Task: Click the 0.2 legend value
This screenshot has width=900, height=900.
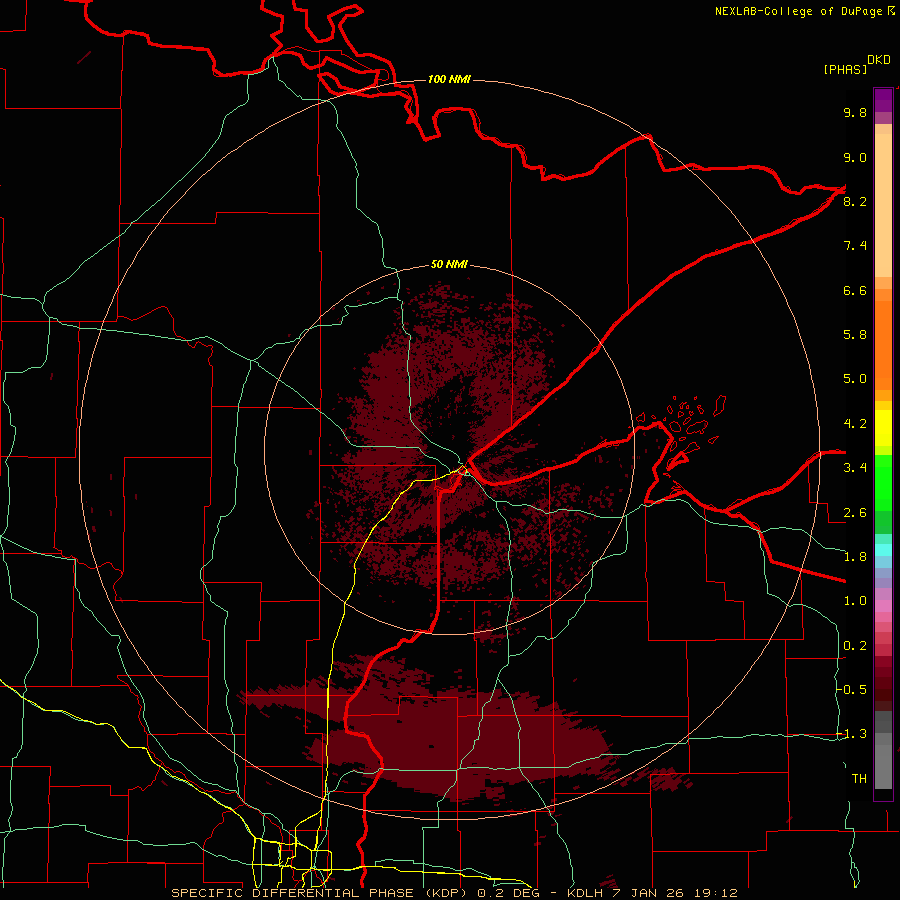Action: coord(855,645)
